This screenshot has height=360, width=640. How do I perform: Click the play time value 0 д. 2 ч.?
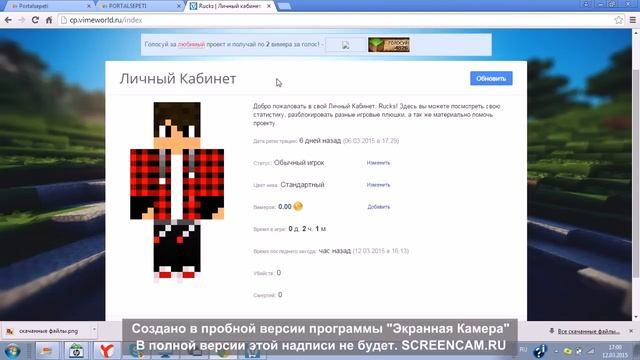pos(308,229)
